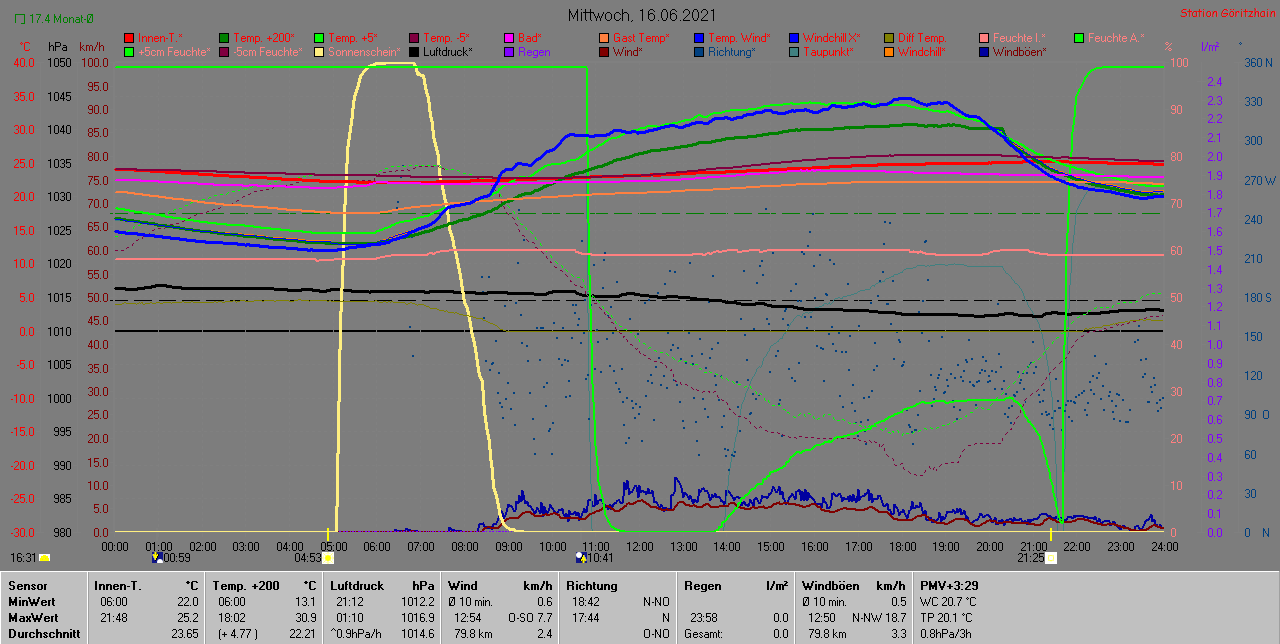Click the purple Regen legend swatch
The width and height of the screenshot is (1280, 644).
pos(510,51)
